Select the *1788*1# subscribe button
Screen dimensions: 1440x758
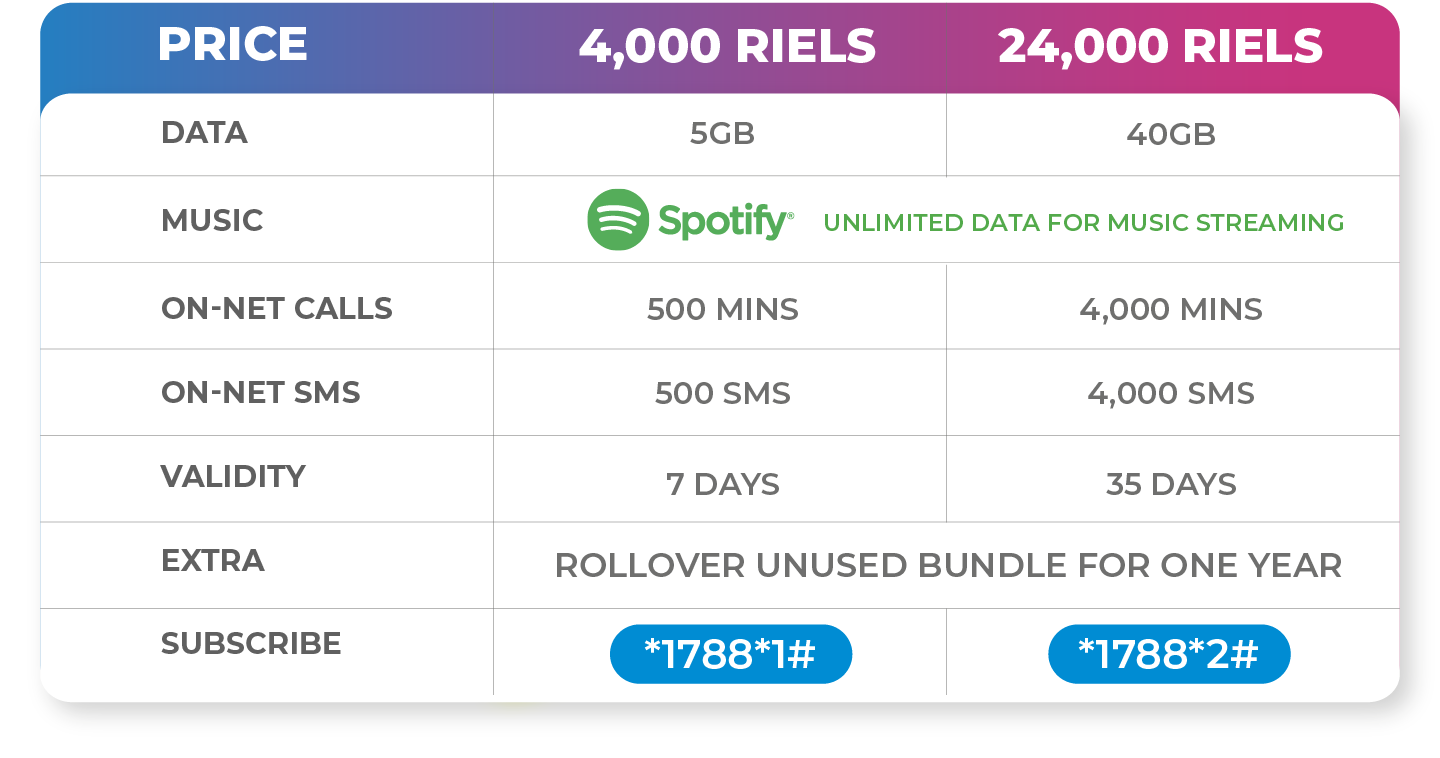pos(731,654)
